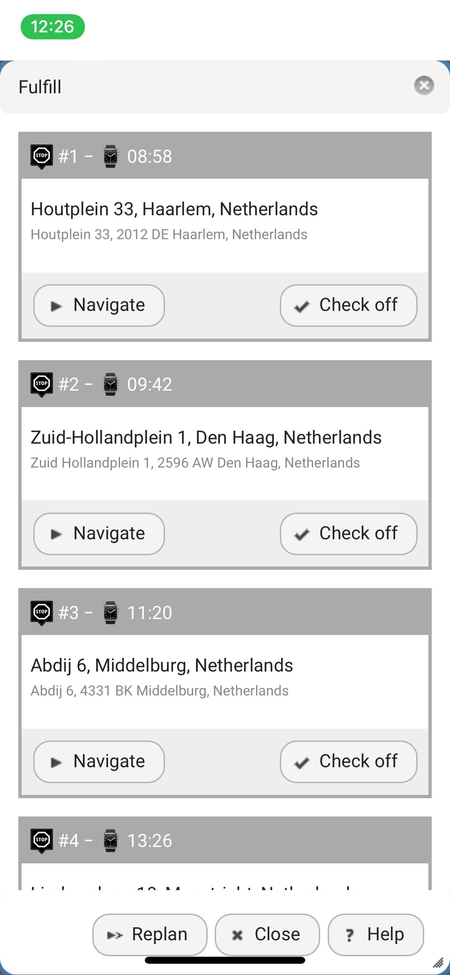Check off the Zuid-Hollandplein 1 stop
The width and height of the screenshot is (450, 975).
click(349, 534)
